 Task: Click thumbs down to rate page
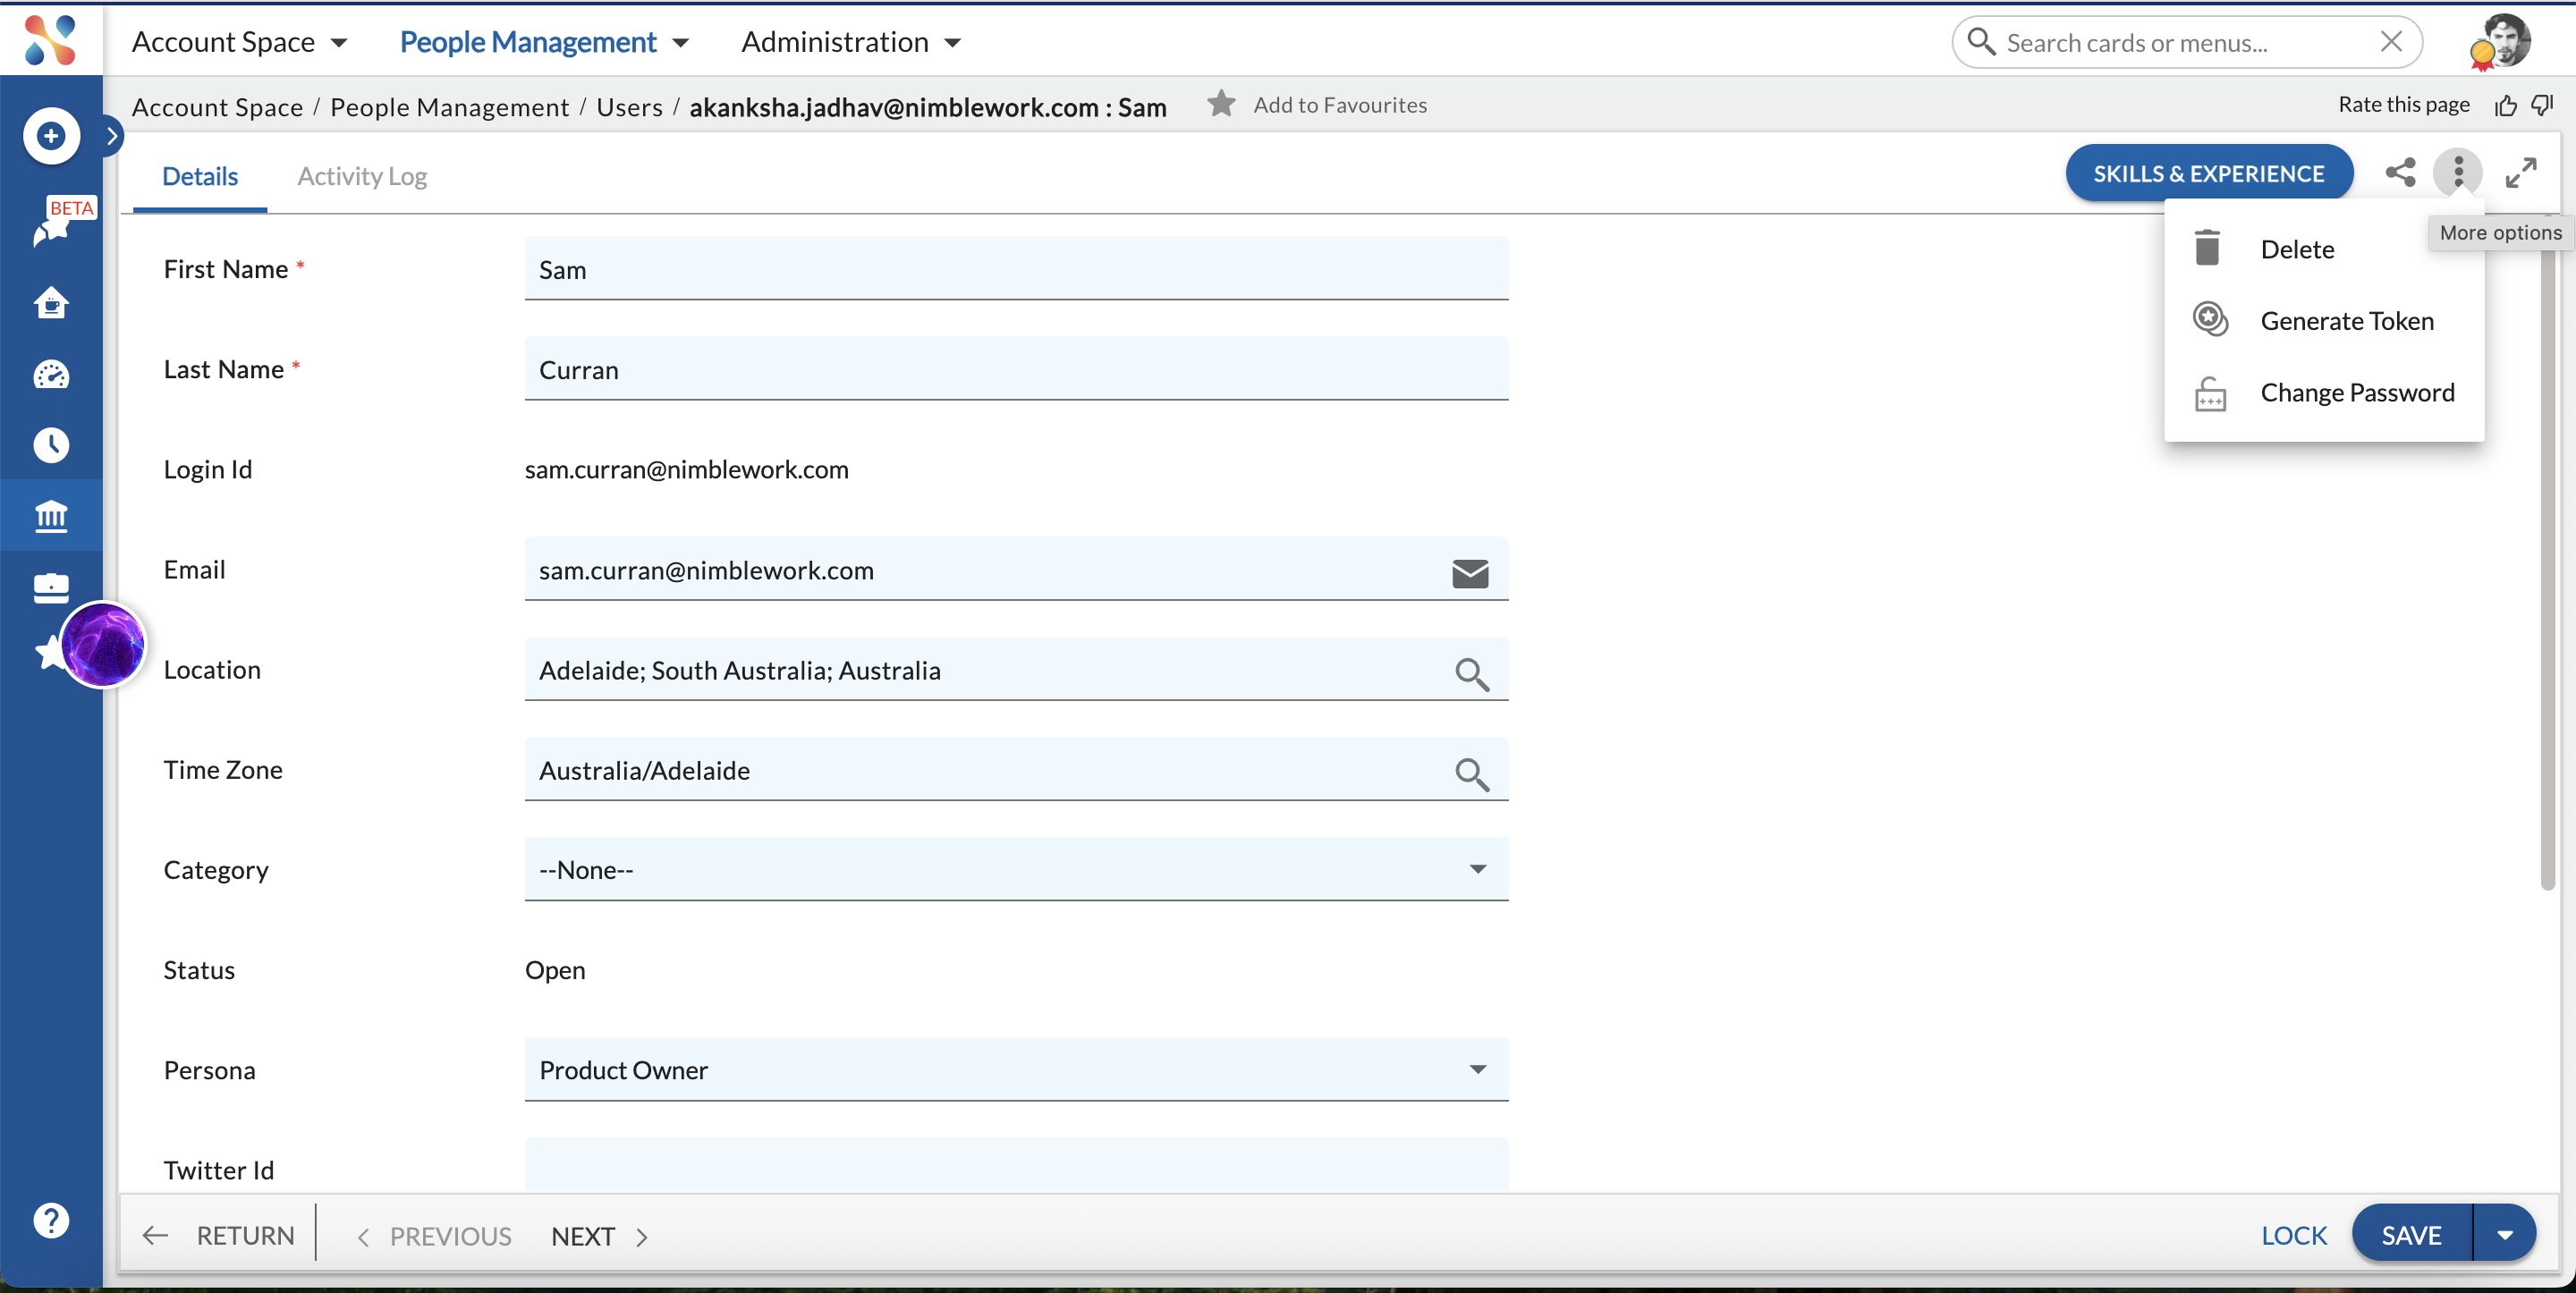point(2543,105)
